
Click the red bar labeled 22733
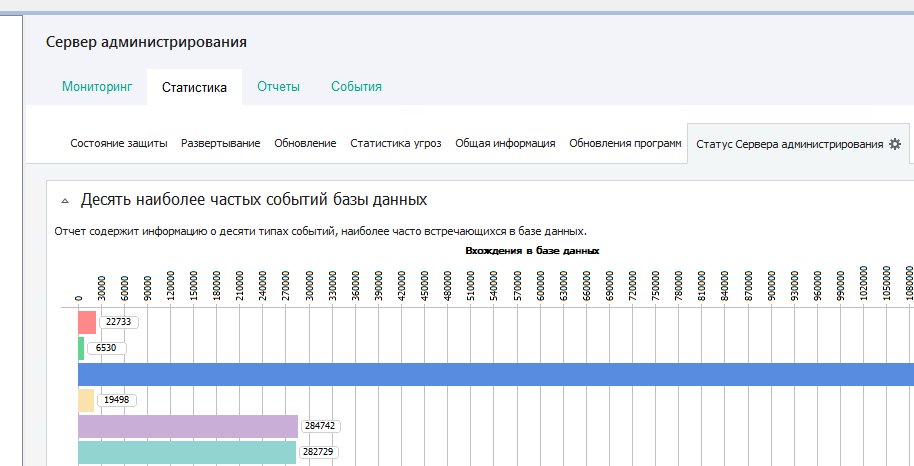[87, 322]
